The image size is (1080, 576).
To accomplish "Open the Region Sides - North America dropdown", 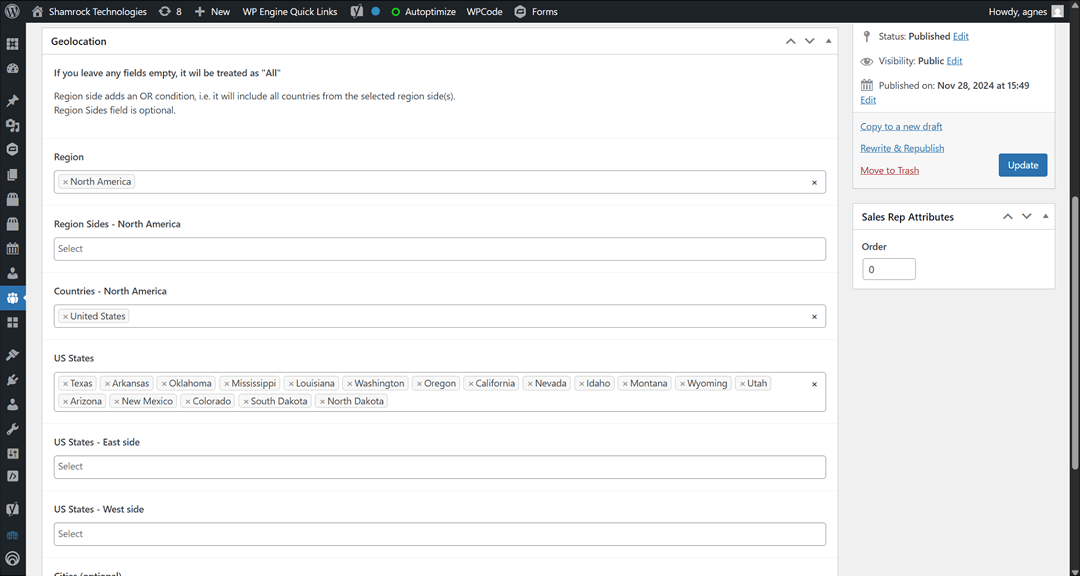I will pyautogui.click(x=440, y=248).
